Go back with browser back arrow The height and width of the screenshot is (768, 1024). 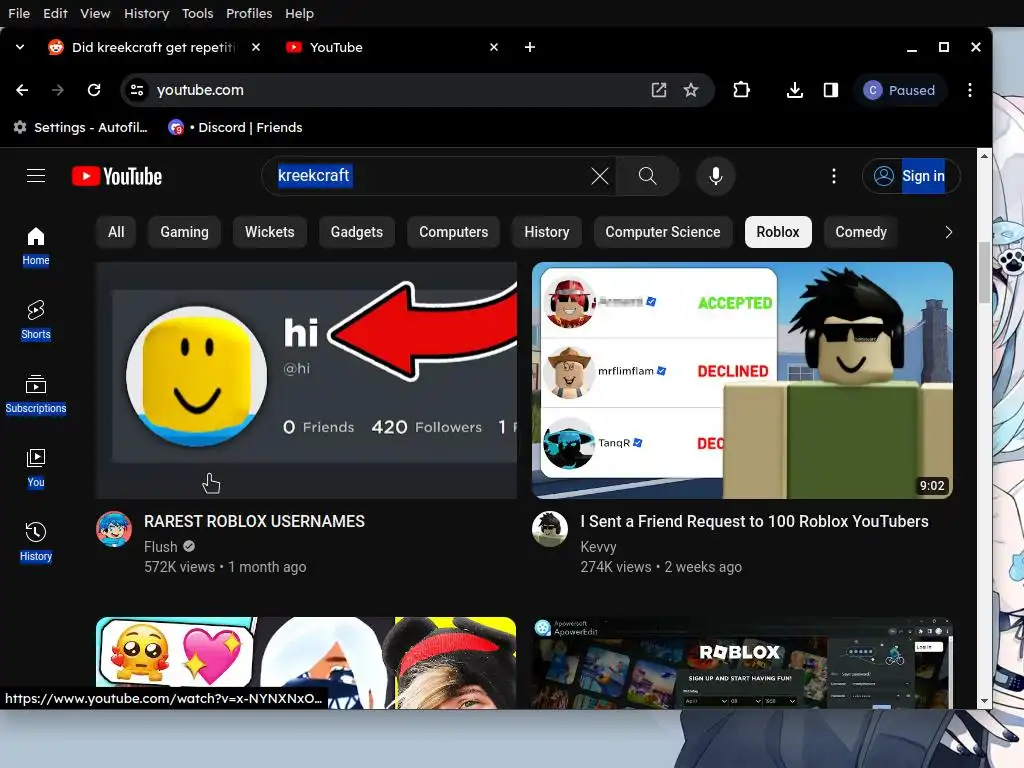22,90
